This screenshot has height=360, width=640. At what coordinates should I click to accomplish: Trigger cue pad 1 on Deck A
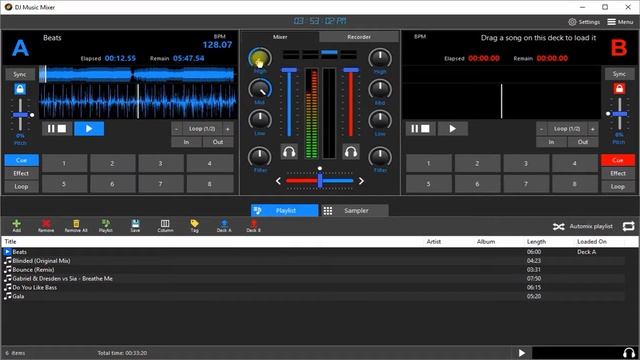click(x=64, y=164)
